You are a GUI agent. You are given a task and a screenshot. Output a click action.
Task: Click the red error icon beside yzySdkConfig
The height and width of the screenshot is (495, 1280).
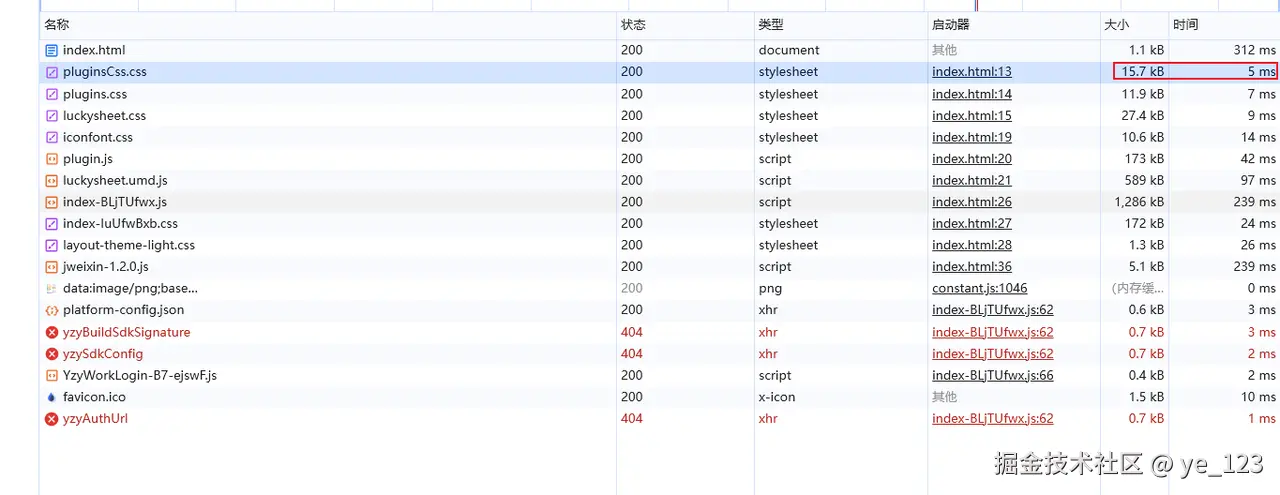pyautogui.click(x=52, y=354)
